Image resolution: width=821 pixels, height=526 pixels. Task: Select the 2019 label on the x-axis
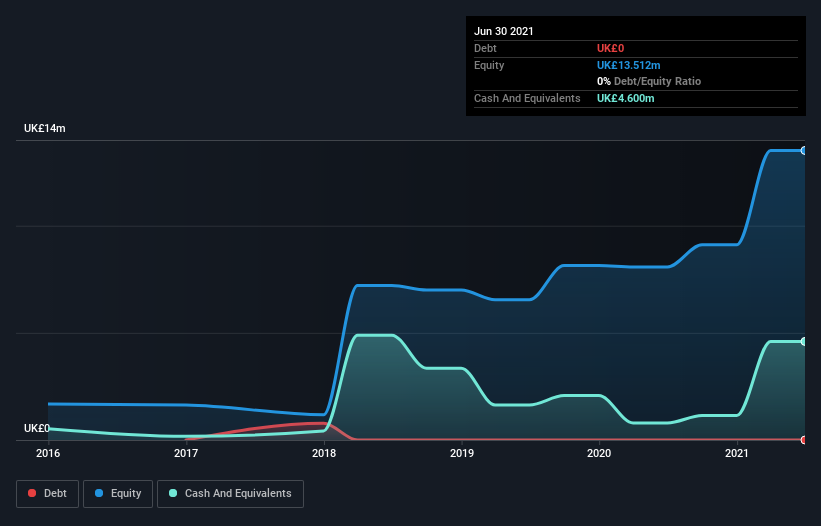pyautogui.click(x=462, y=453)
